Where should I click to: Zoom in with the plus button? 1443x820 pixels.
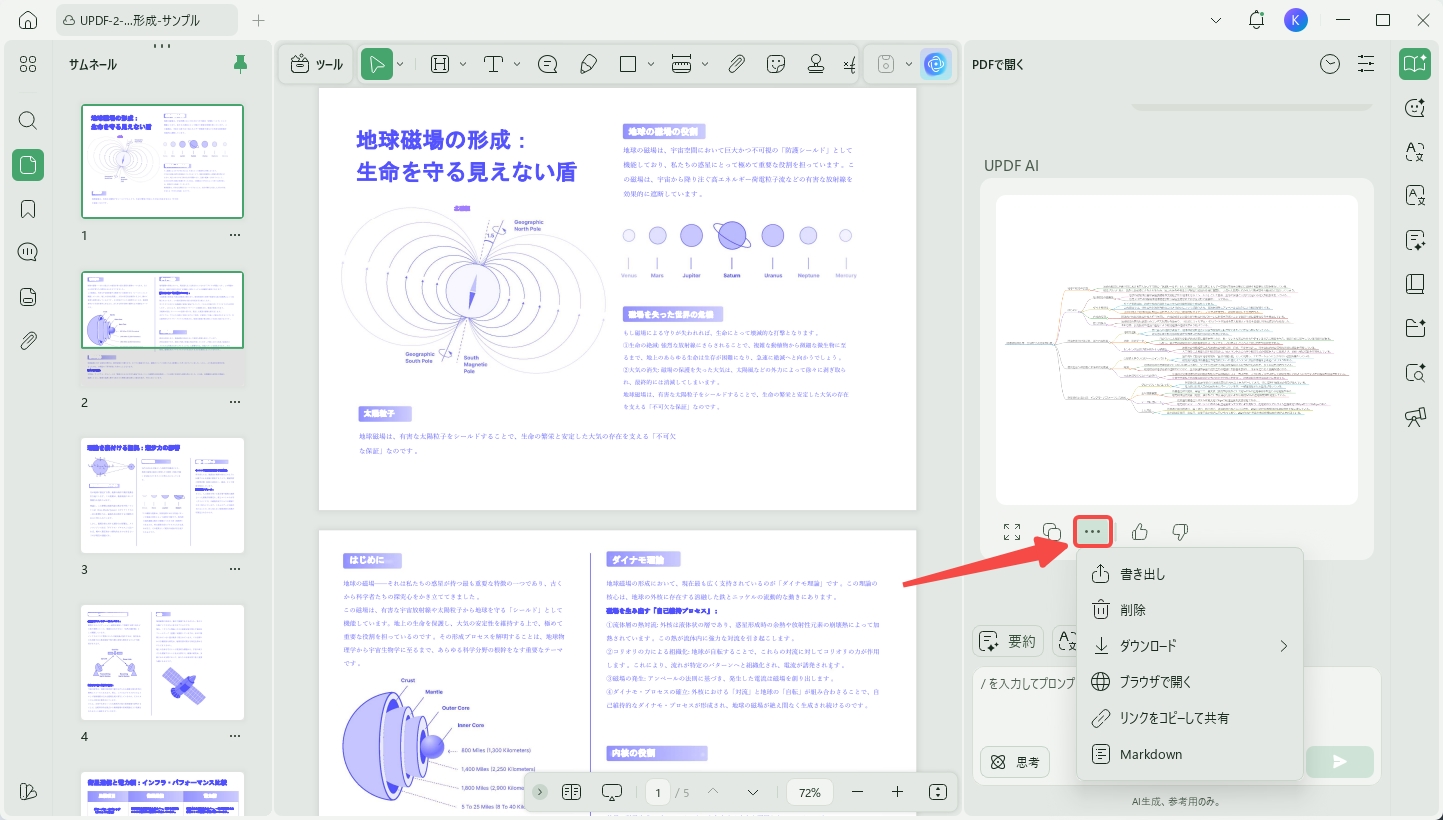pos(897,792)
